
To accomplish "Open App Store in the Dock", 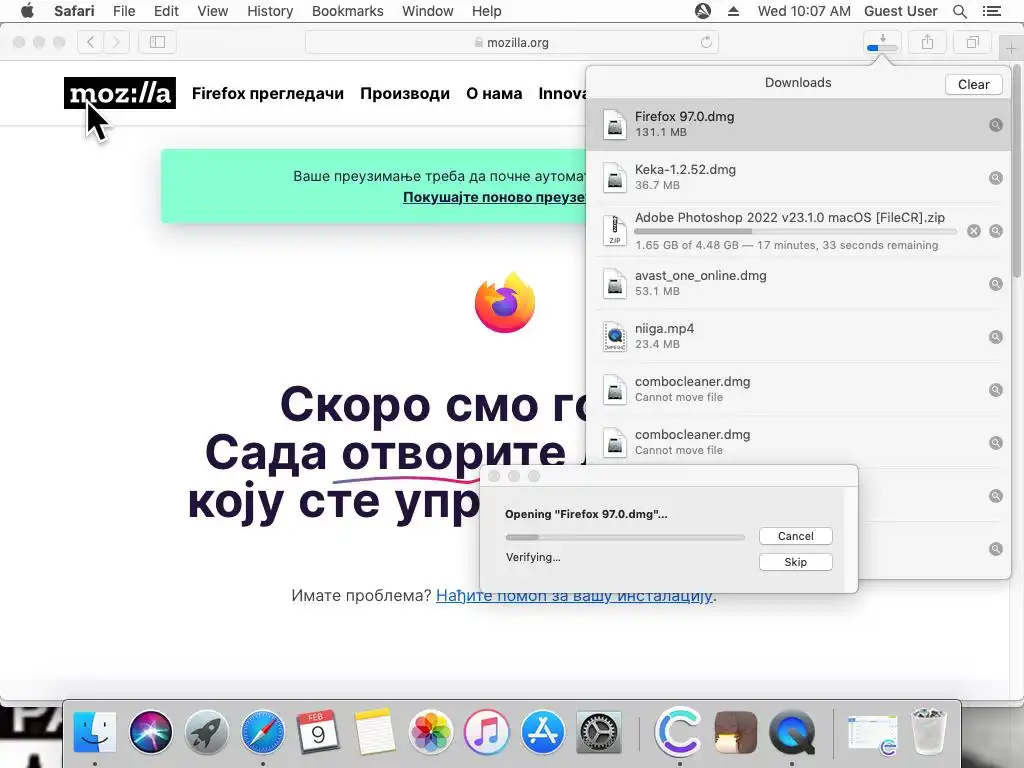I will 542,732.
